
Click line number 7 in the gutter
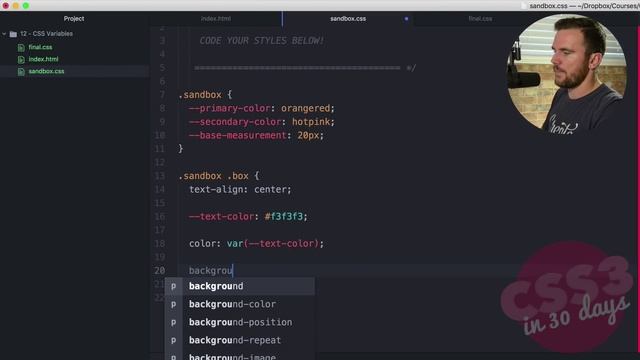[162, 95]
